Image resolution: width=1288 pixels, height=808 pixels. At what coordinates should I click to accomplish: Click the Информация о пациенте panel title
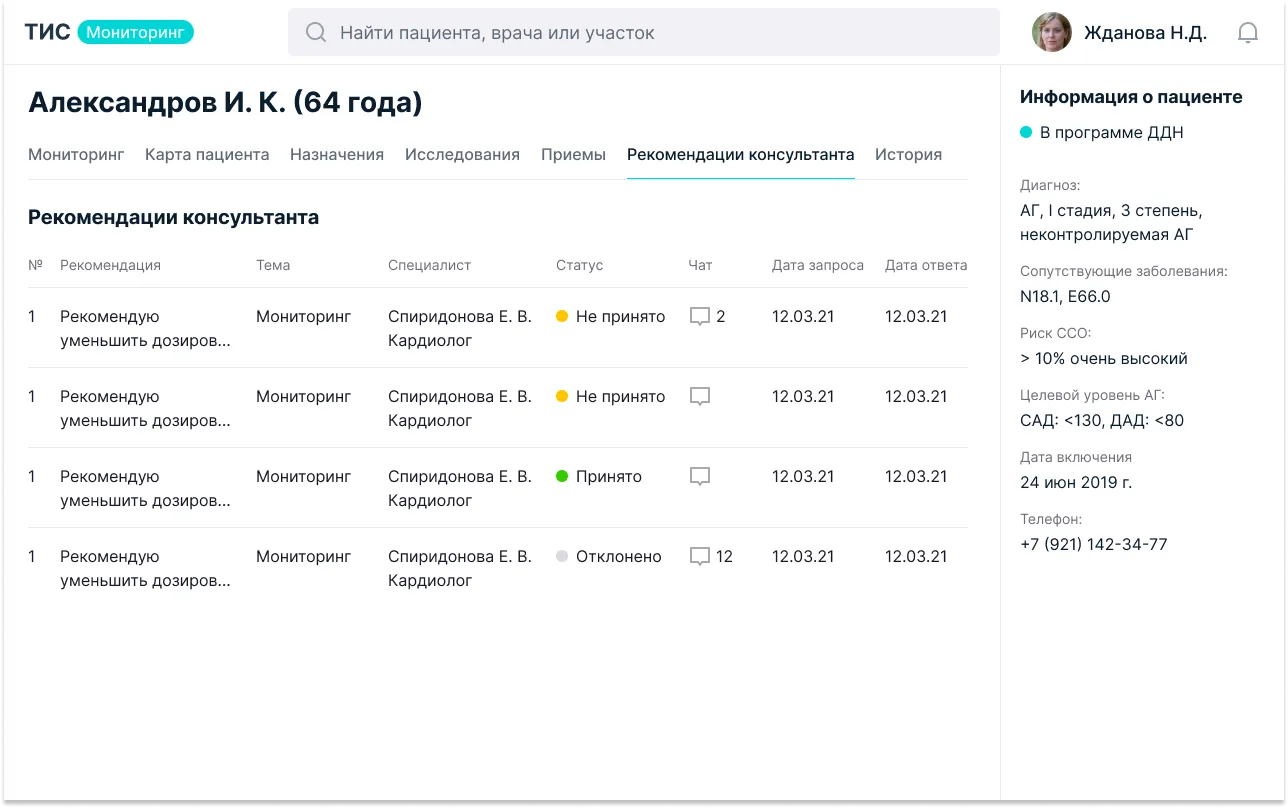pyautogui.click(x=1131, y=97)
